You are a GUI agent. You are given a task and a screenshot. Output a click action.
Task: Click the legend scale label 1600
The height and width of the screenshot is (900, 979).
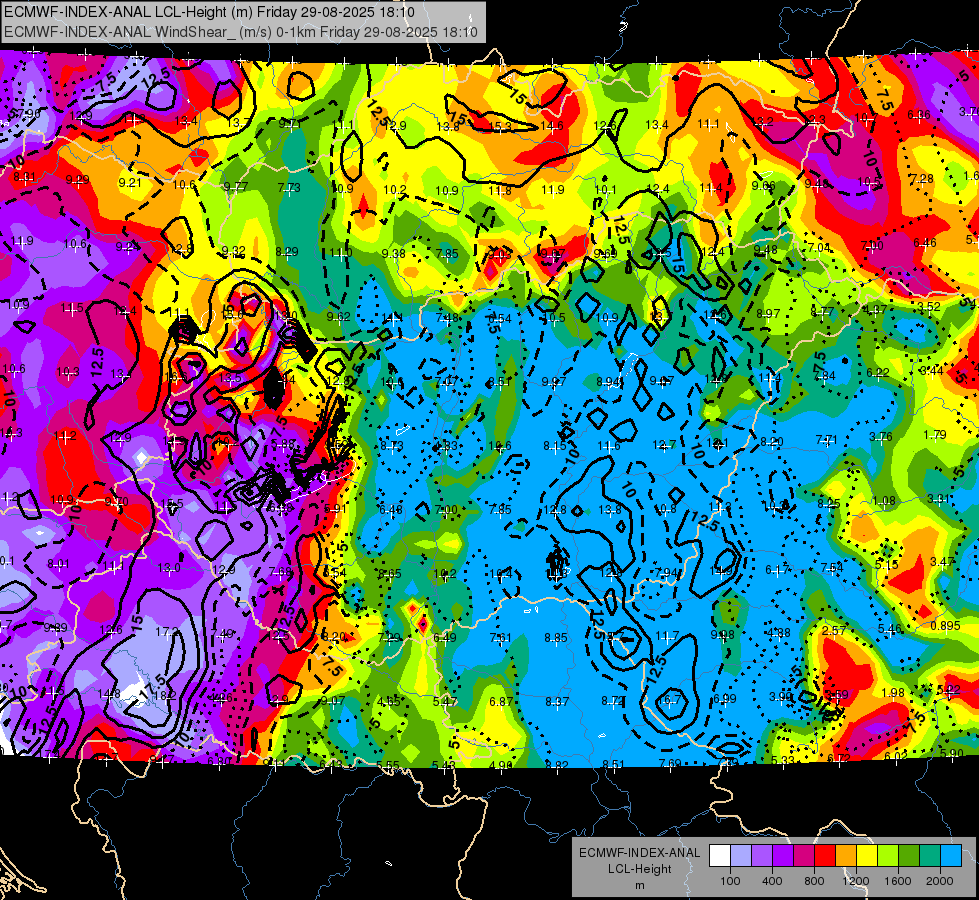[x=898, y=881]
